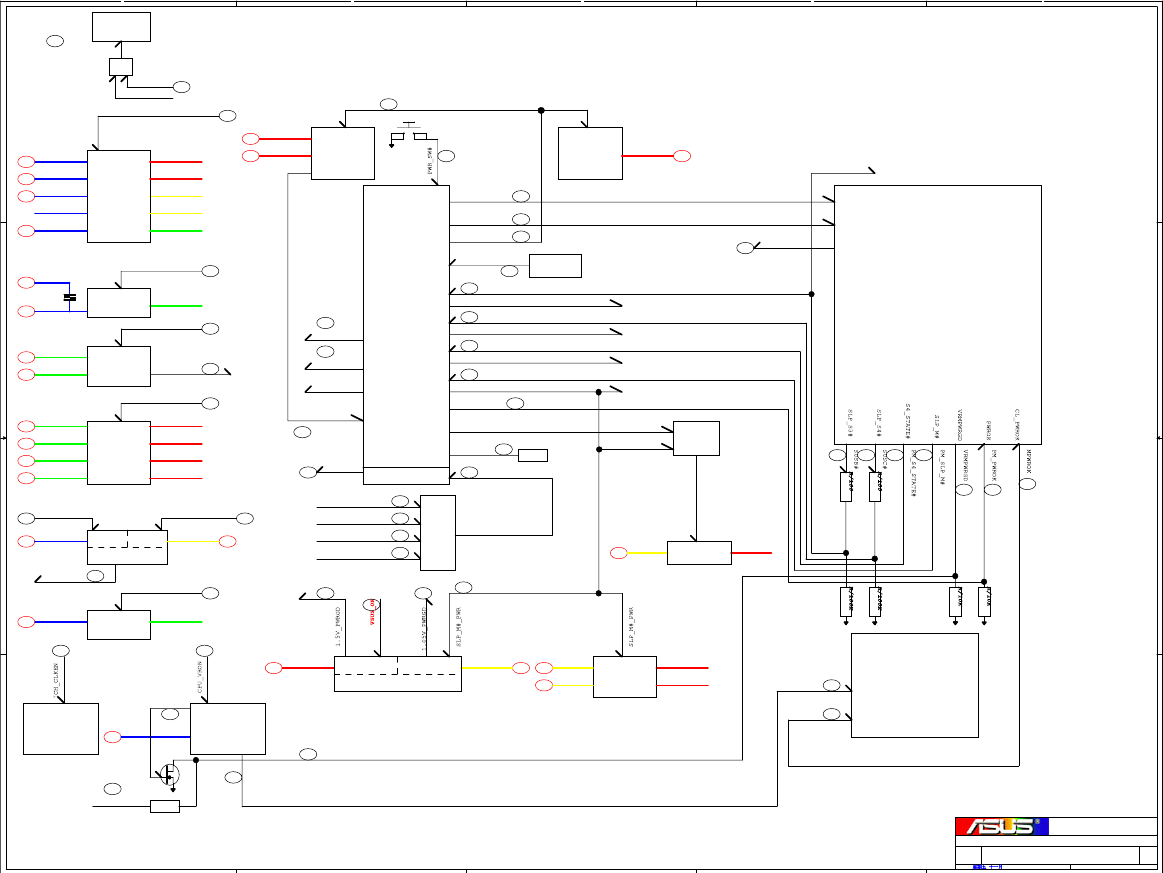The width and height of the screenshot is (1163, 873).
Task: Click the CPU_VRON signal label
Action: (x=200, y=678)
